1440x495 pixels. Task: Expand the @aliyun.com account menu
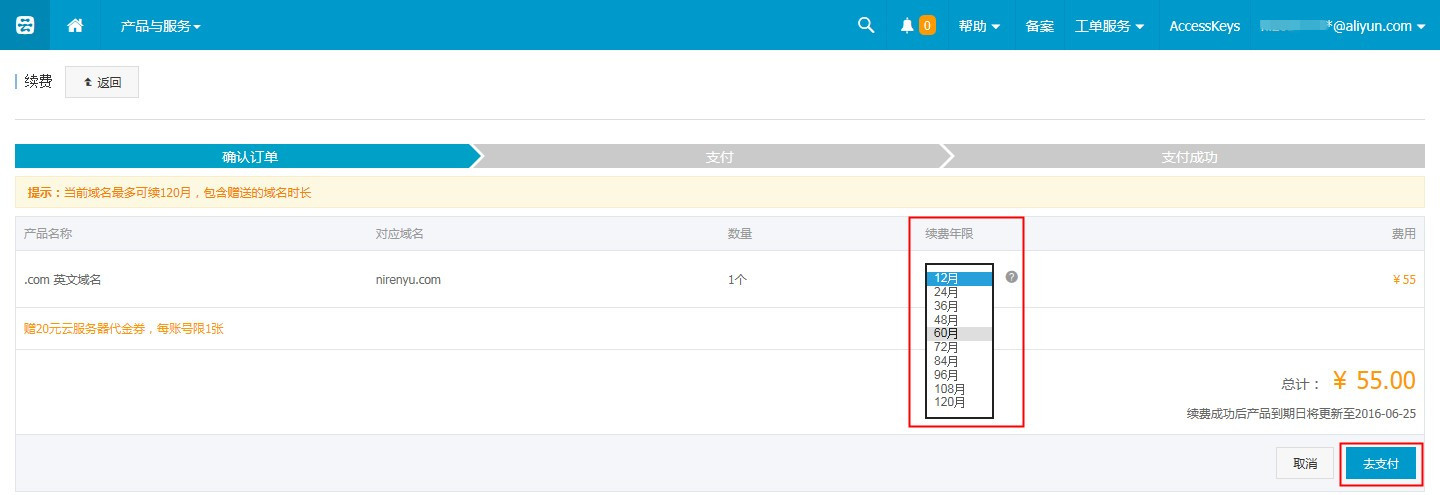[1342, 26]
